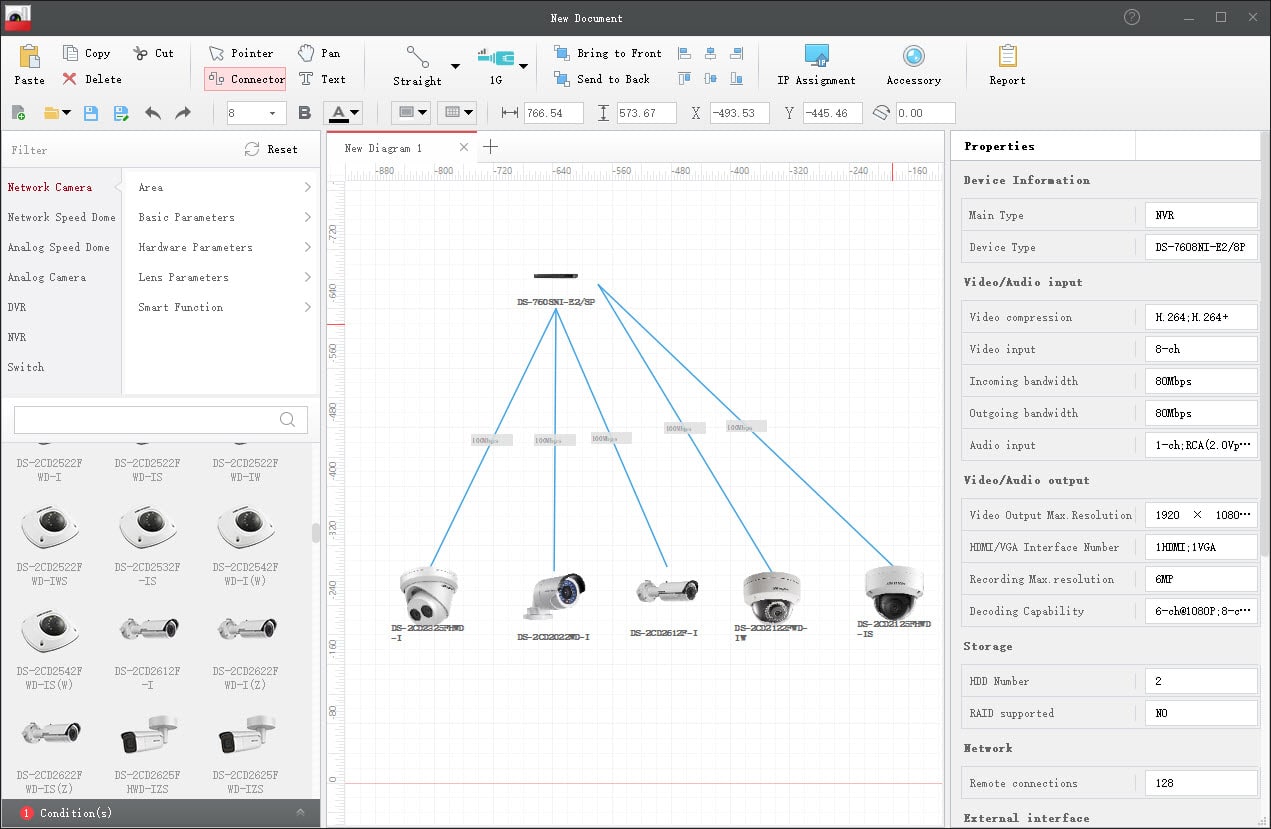
Task: Click Bring to Front
Action: click(x=608, y=53)
